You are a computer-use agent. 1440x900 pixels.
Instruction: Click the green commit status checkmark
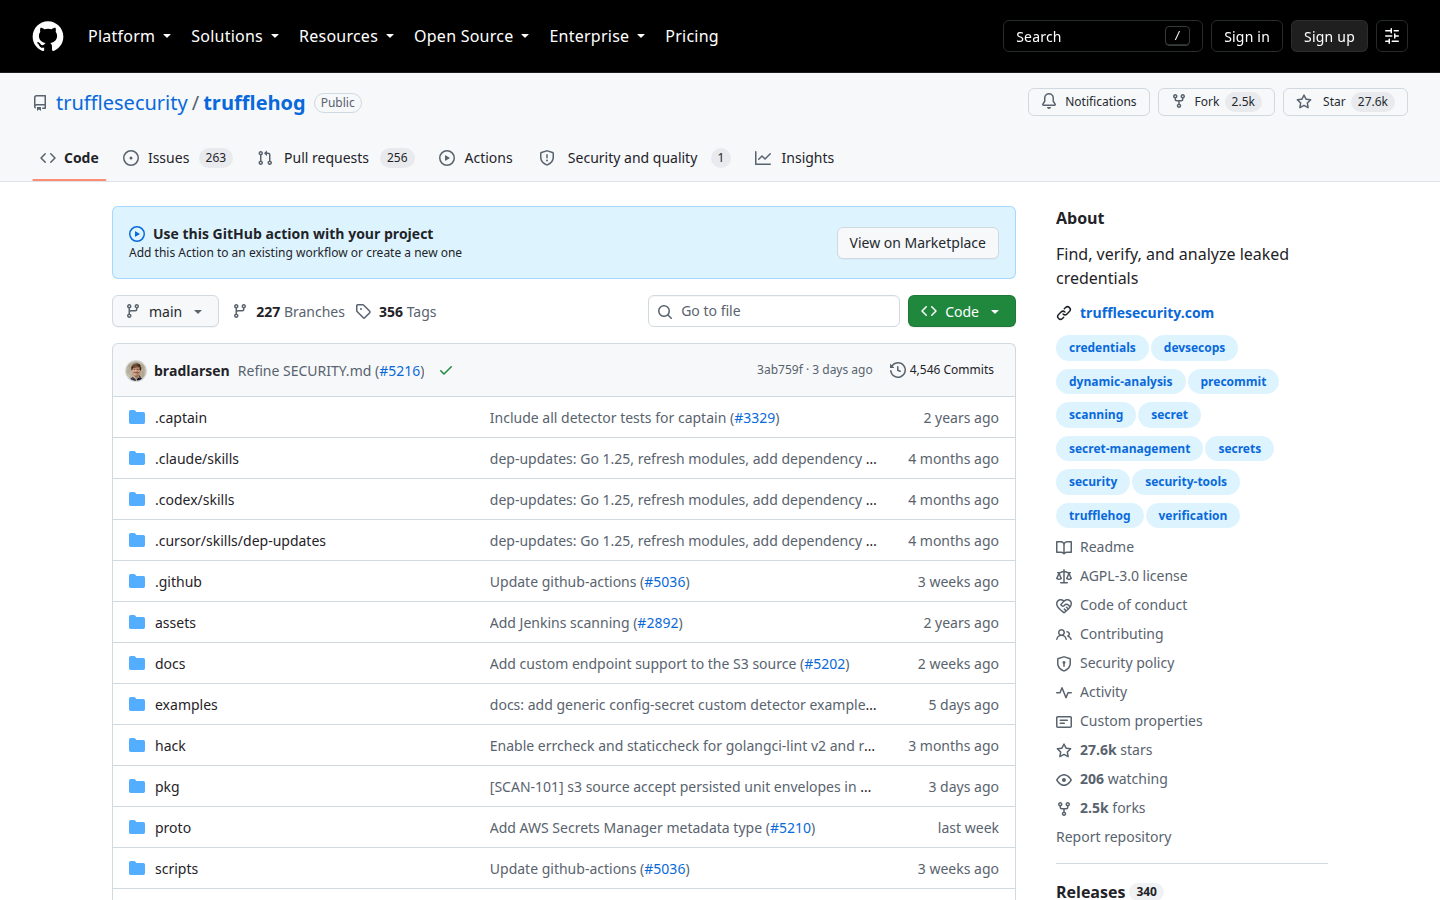pos(446,370)
